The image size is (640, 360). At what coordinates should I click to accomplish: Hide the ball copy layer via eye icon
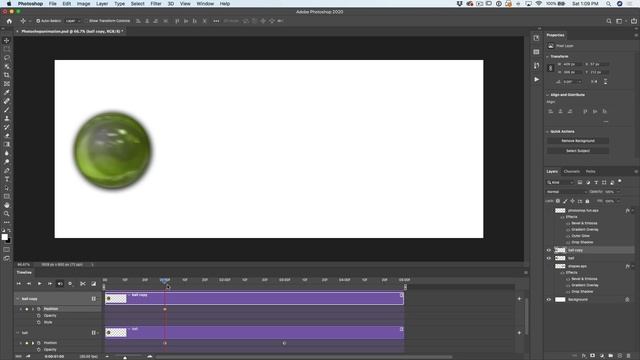point(549,250)
